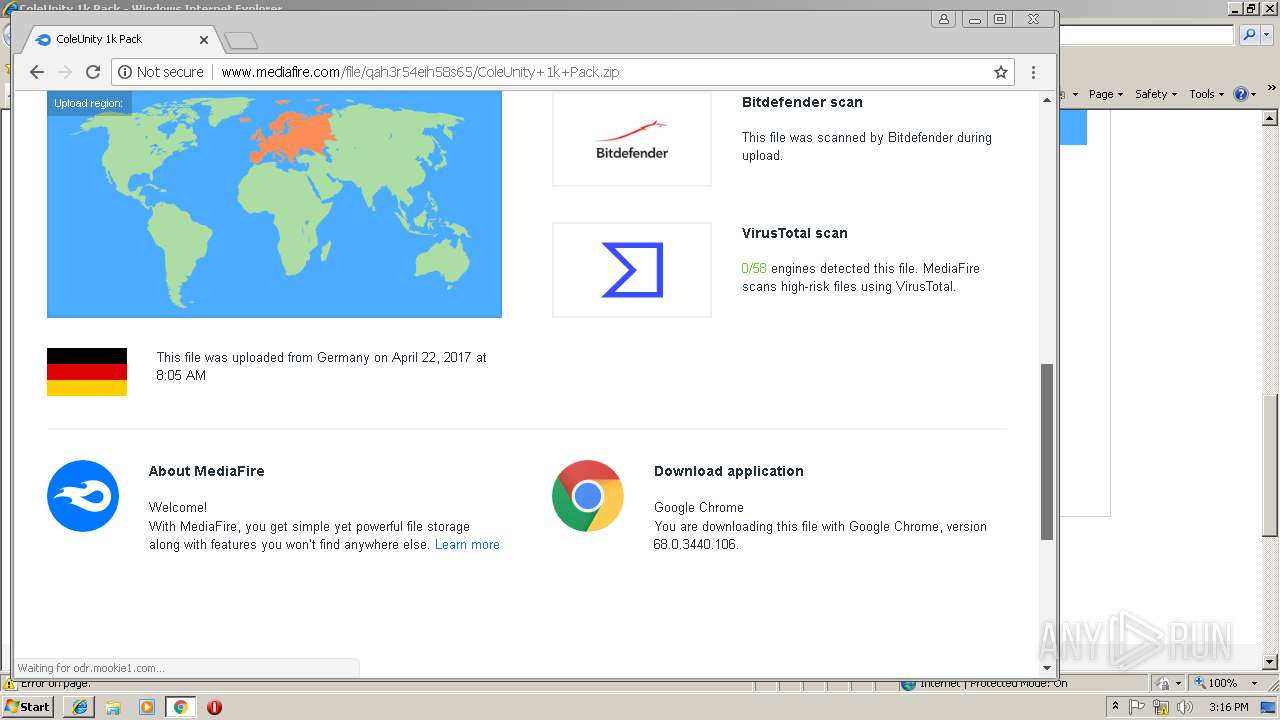Reload the MediaFire page
This screenshot has width=1280, height=720.
coord(93,72)
